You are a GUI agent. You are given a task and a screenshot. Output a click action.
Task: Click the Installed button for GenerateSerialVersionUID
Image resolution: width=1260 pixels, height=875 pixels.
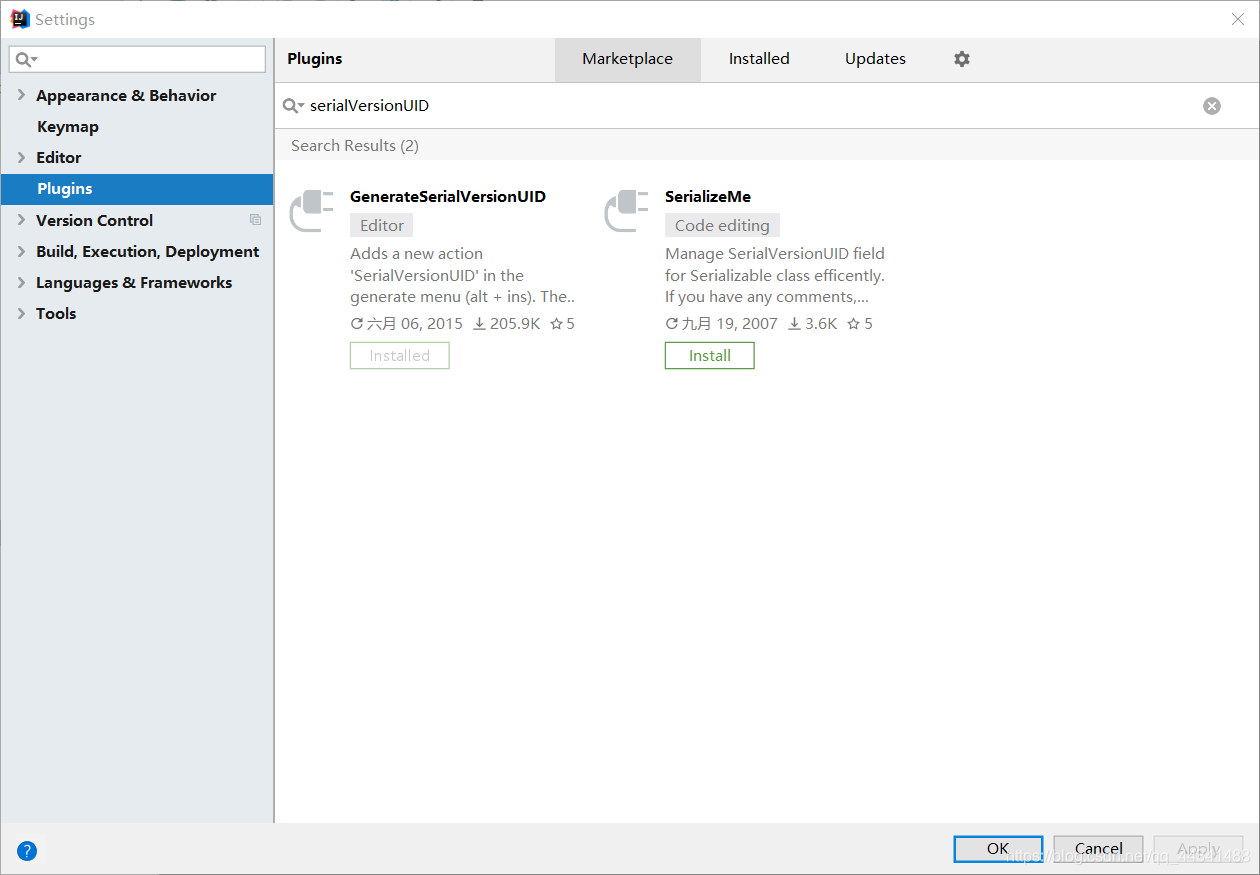400,355
